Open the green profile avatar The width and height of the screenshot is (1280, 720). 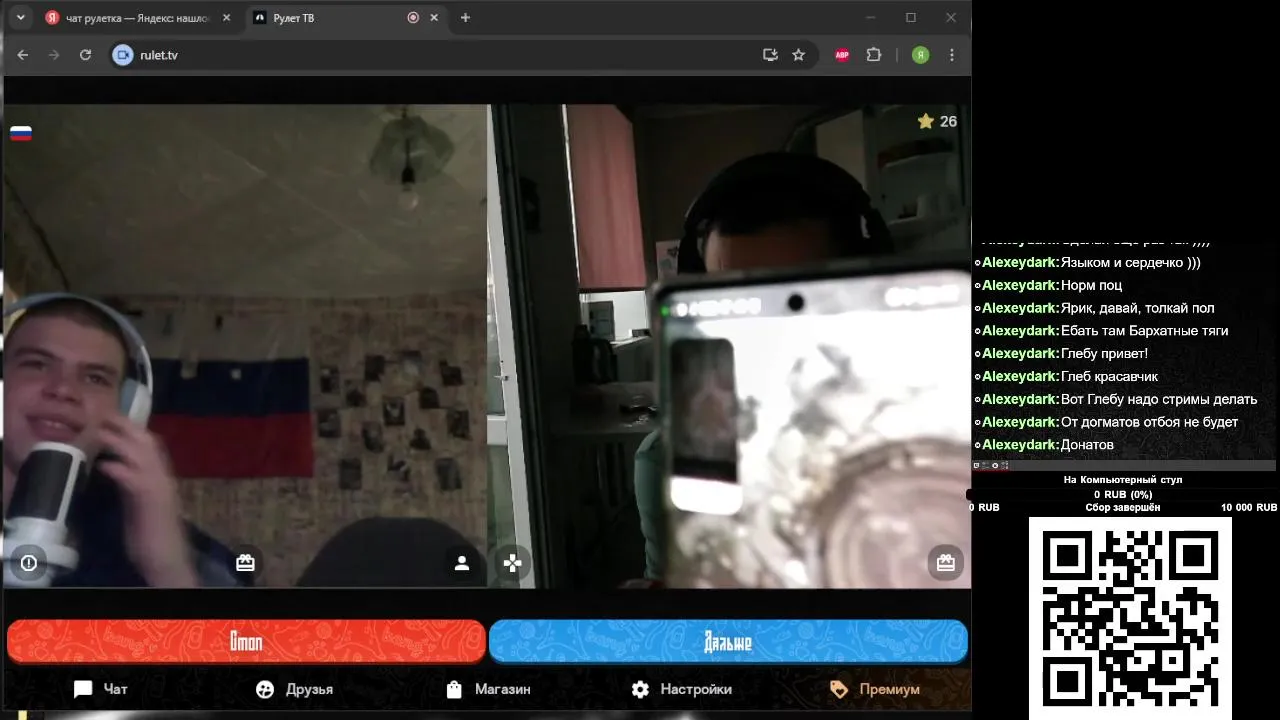(921, 55)
